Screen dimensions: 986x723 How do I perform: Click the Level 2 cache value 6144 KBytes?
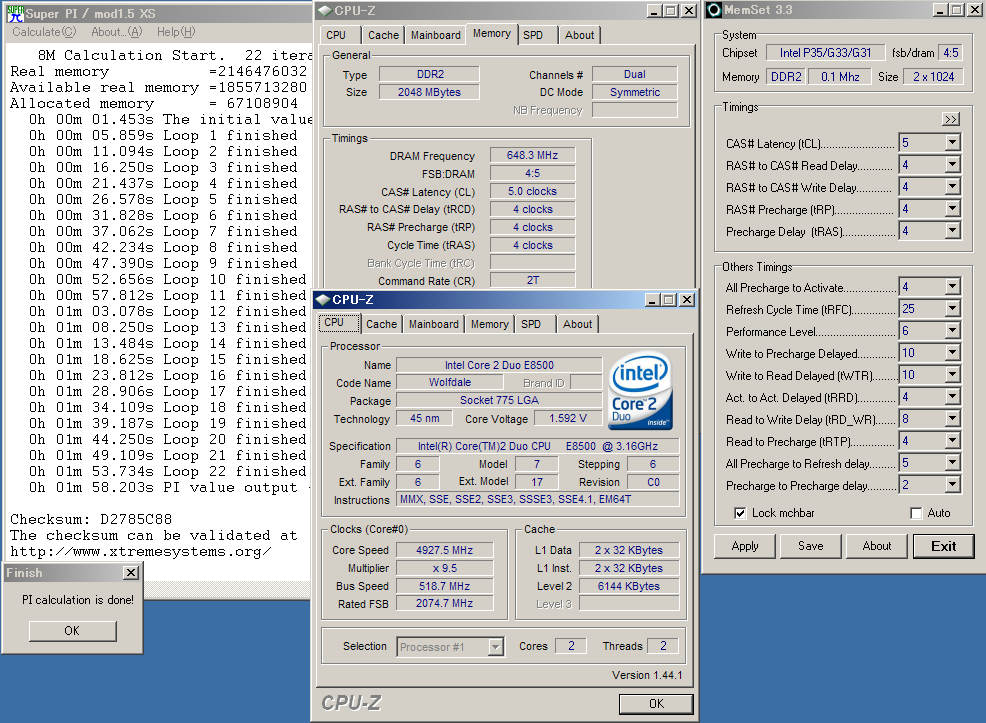(x=629, y=586)
